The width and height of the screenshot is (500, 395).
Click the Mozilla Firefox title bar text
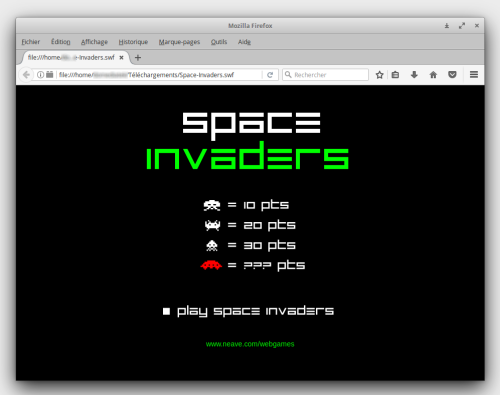pyautogui.click(x=250, y=26)
